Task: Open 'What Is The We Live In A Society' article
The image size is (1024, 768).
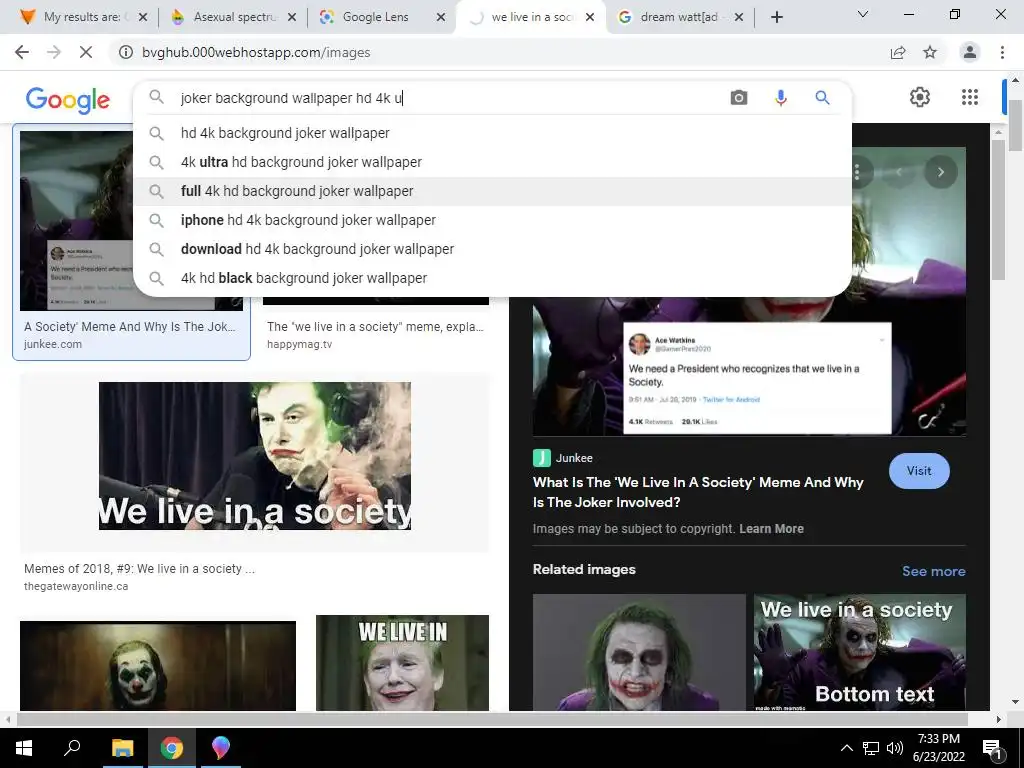Action: (698, 492)
